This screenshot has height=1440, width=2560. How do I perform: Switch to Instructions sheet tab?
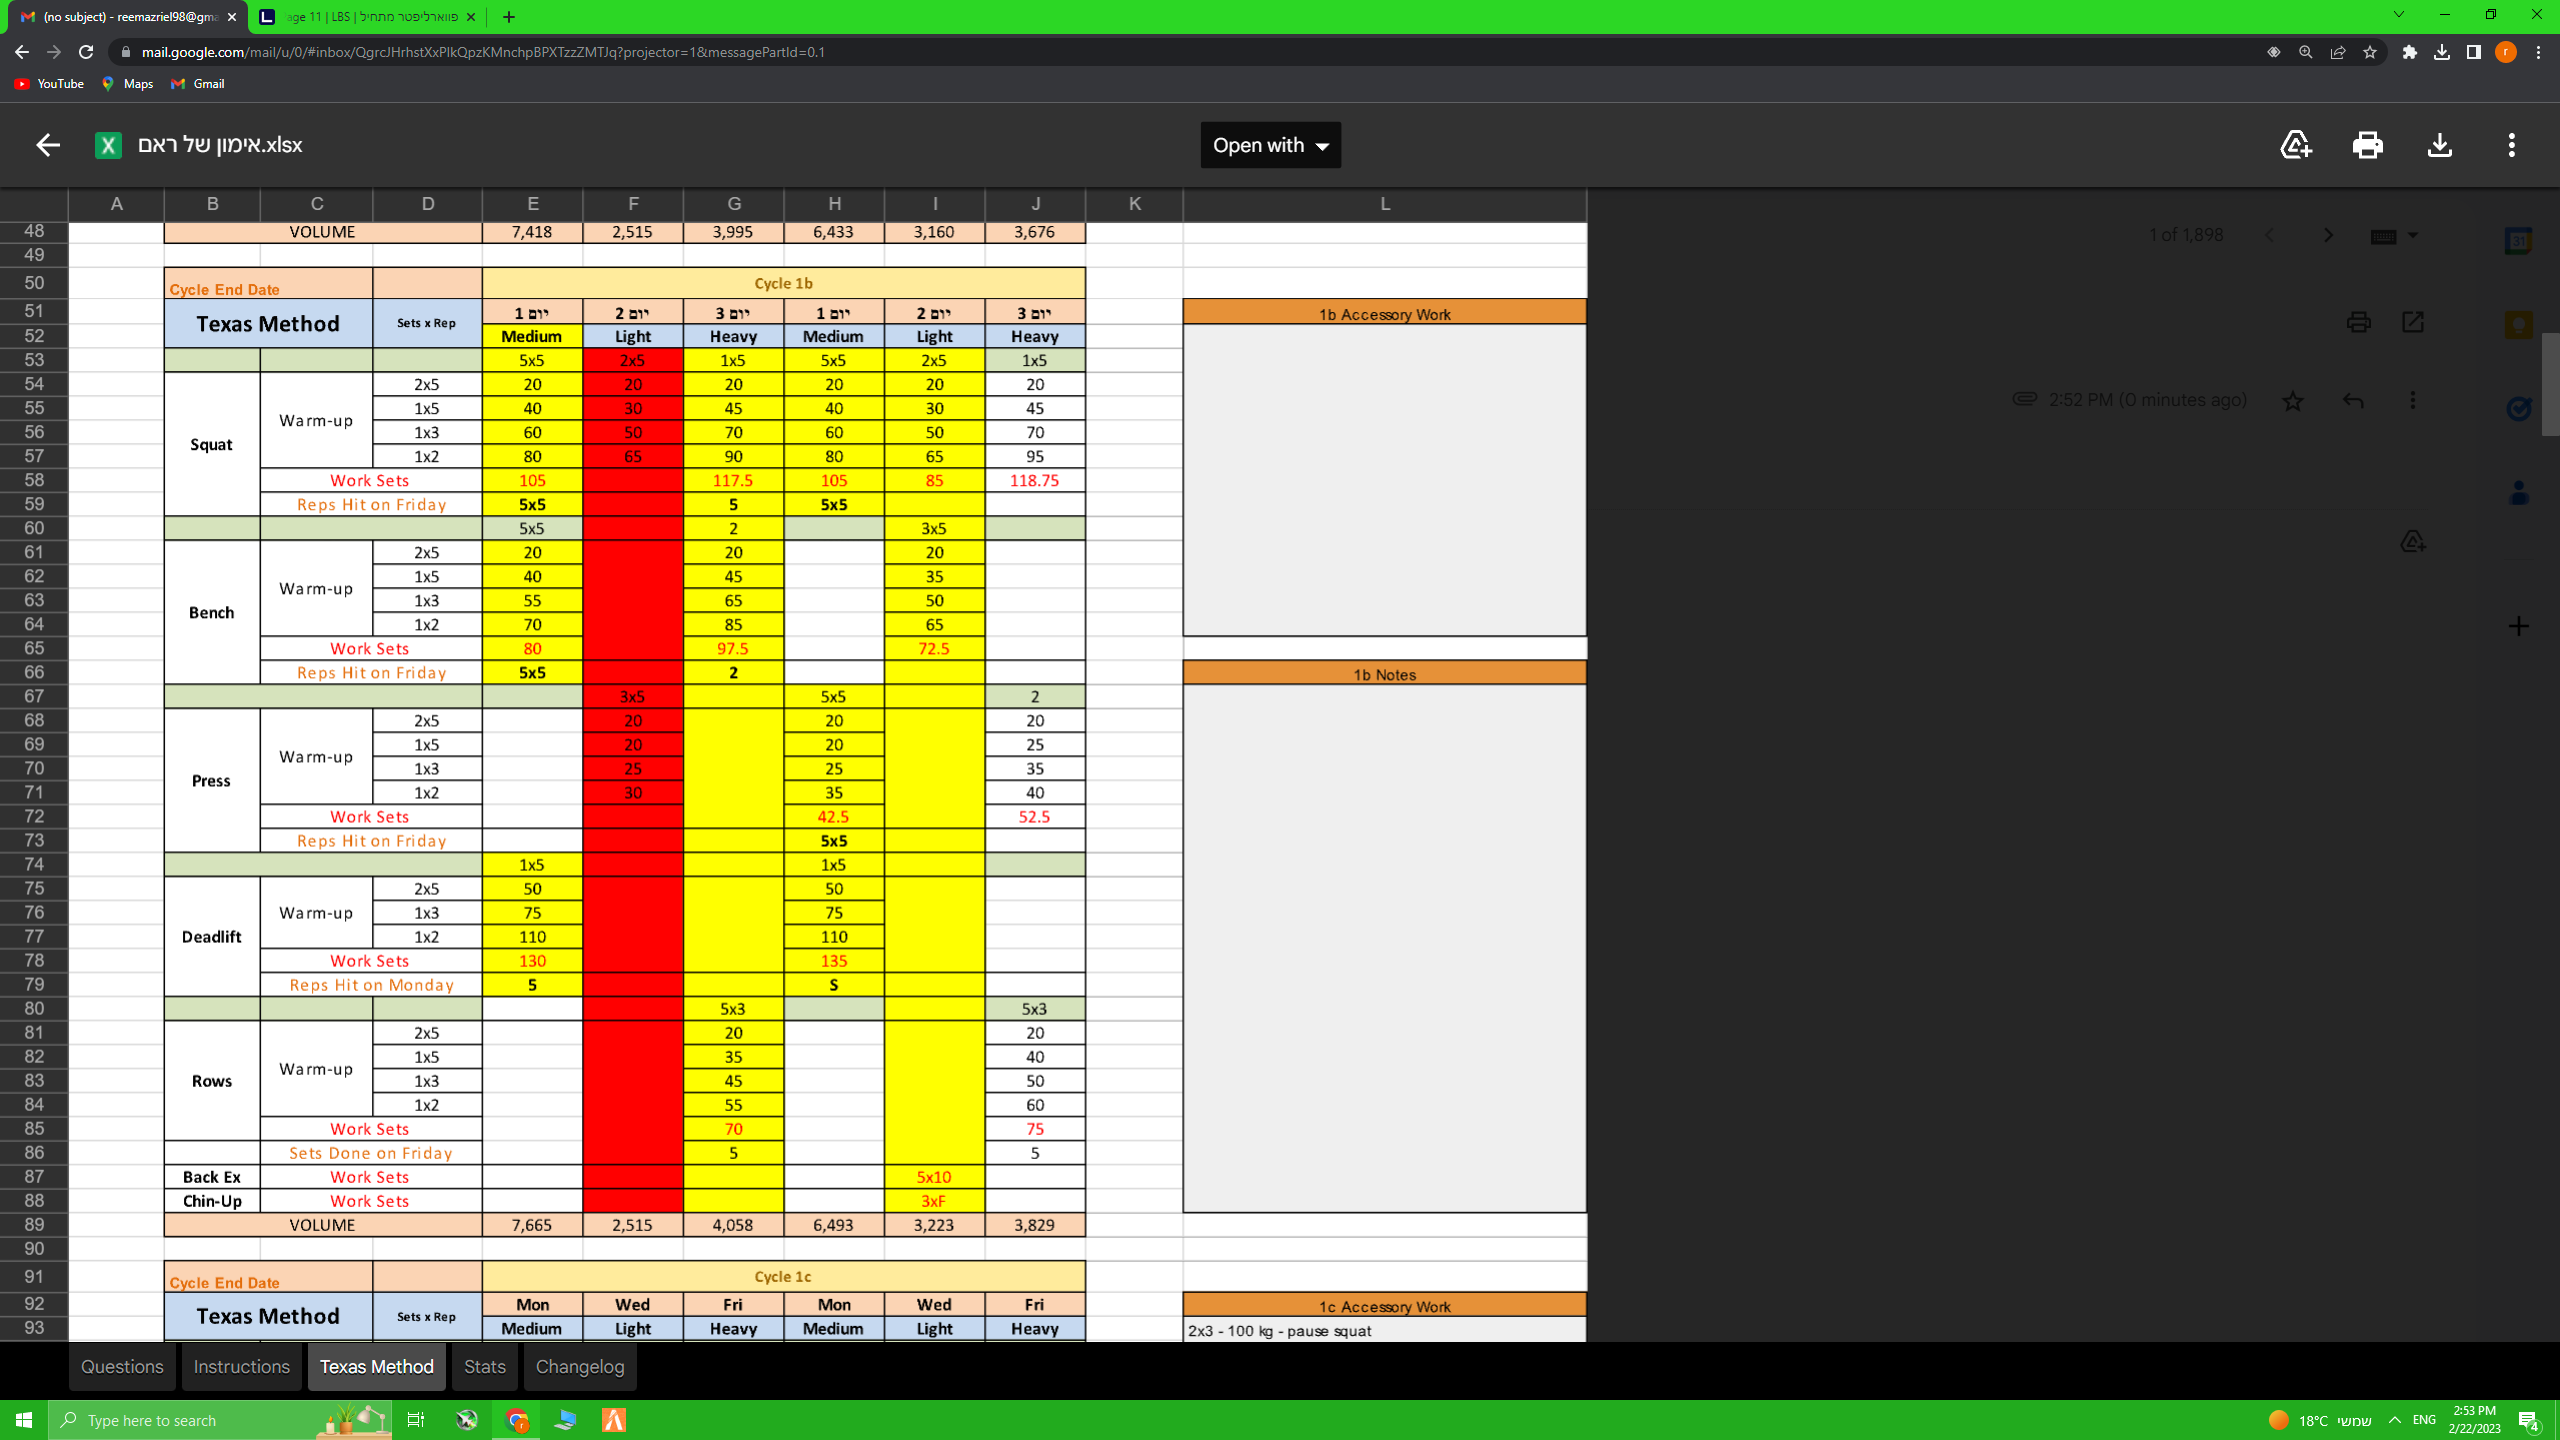click(241, 1366)
